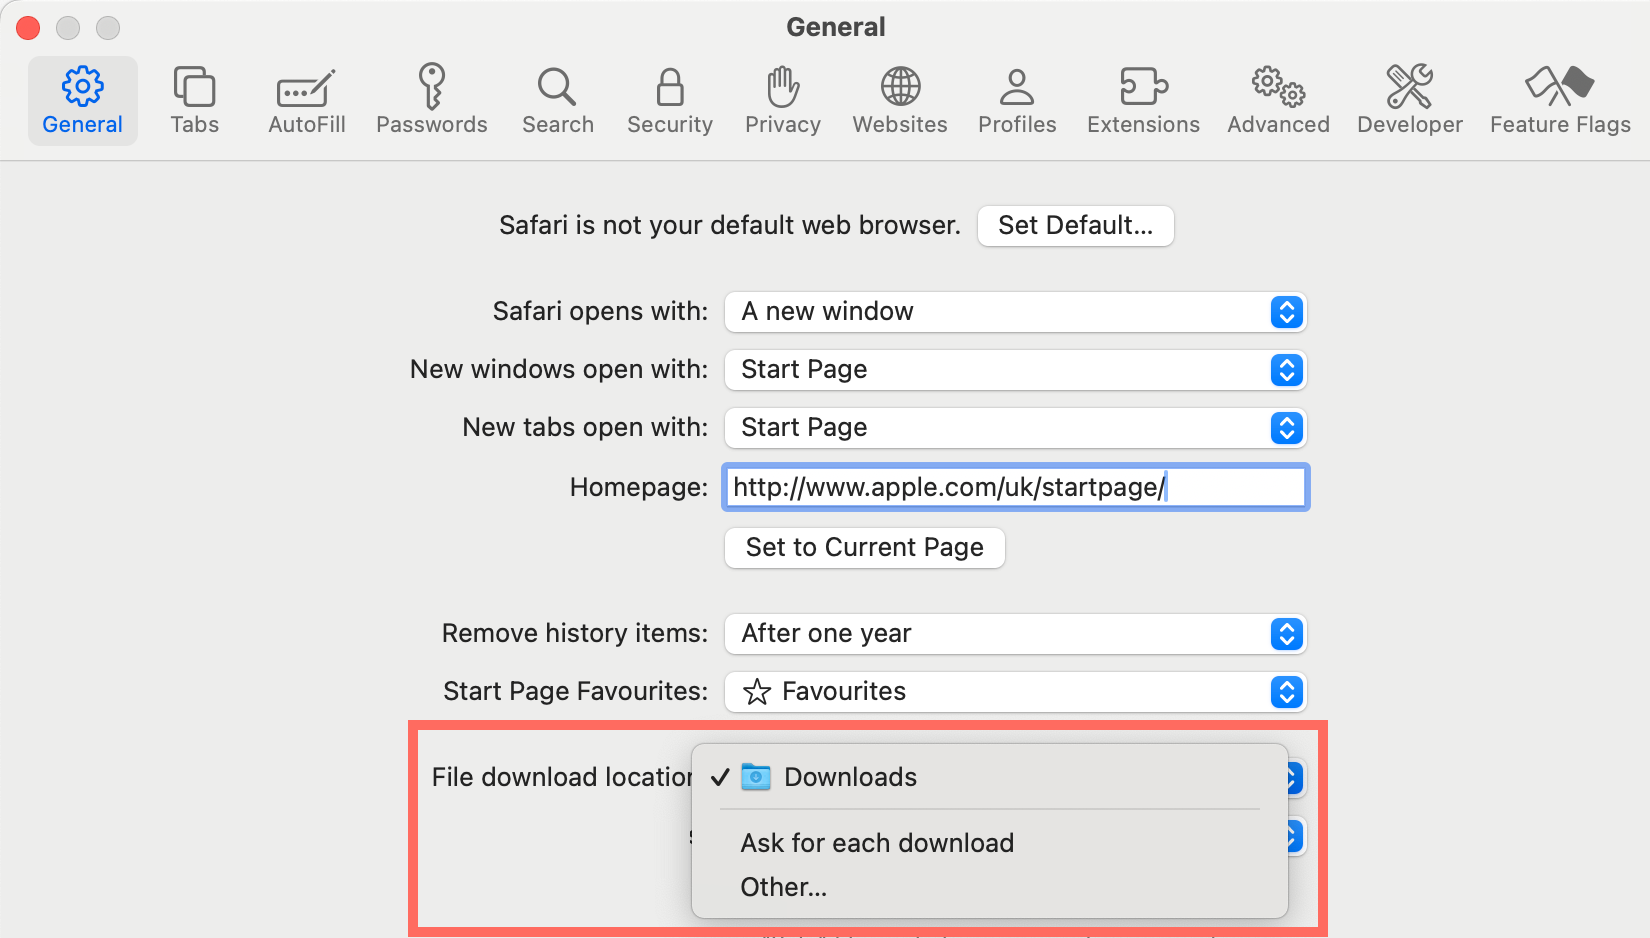Switch to the Feature Flags pane
Image resolution: width=1650 pixels, height=938 pixels.
click(x=1559, y=101)
